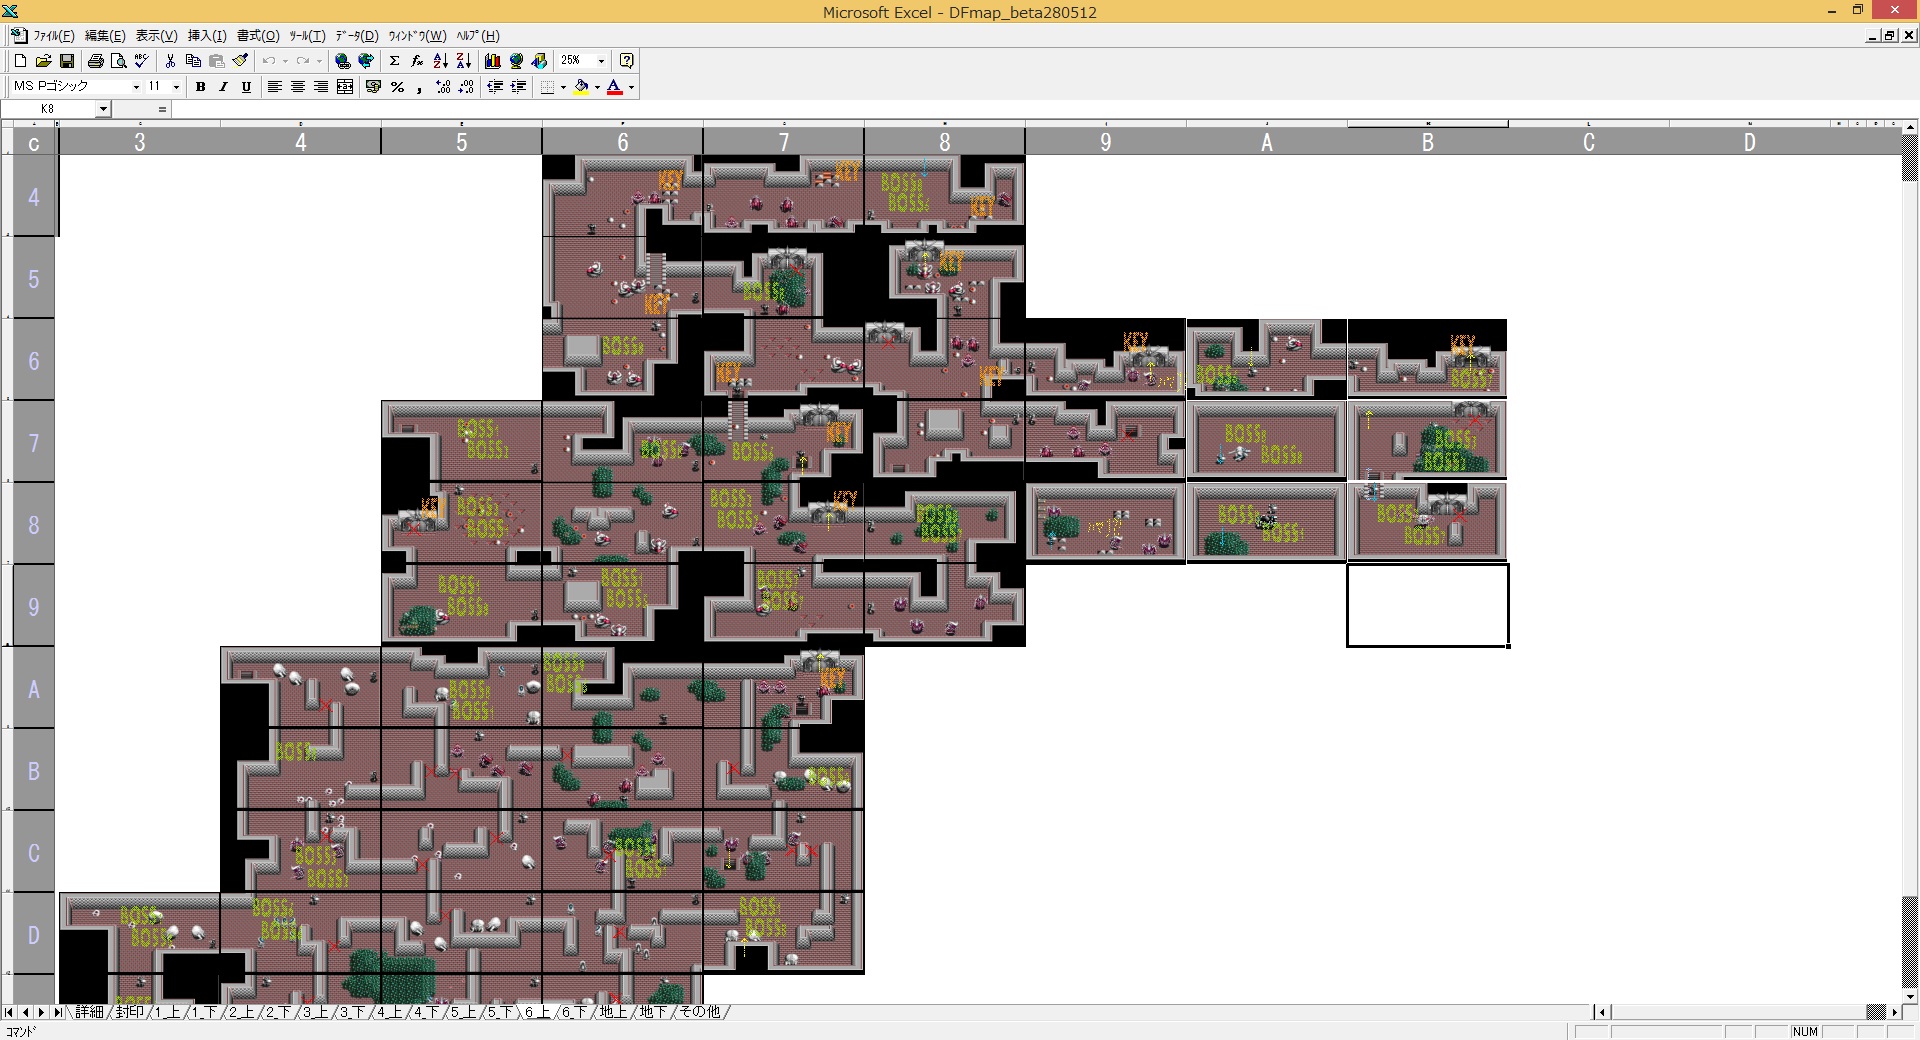Switch to the 6_下 sheet tab
Screen dimensions: 1920x1040
(x=573, y=1012)
